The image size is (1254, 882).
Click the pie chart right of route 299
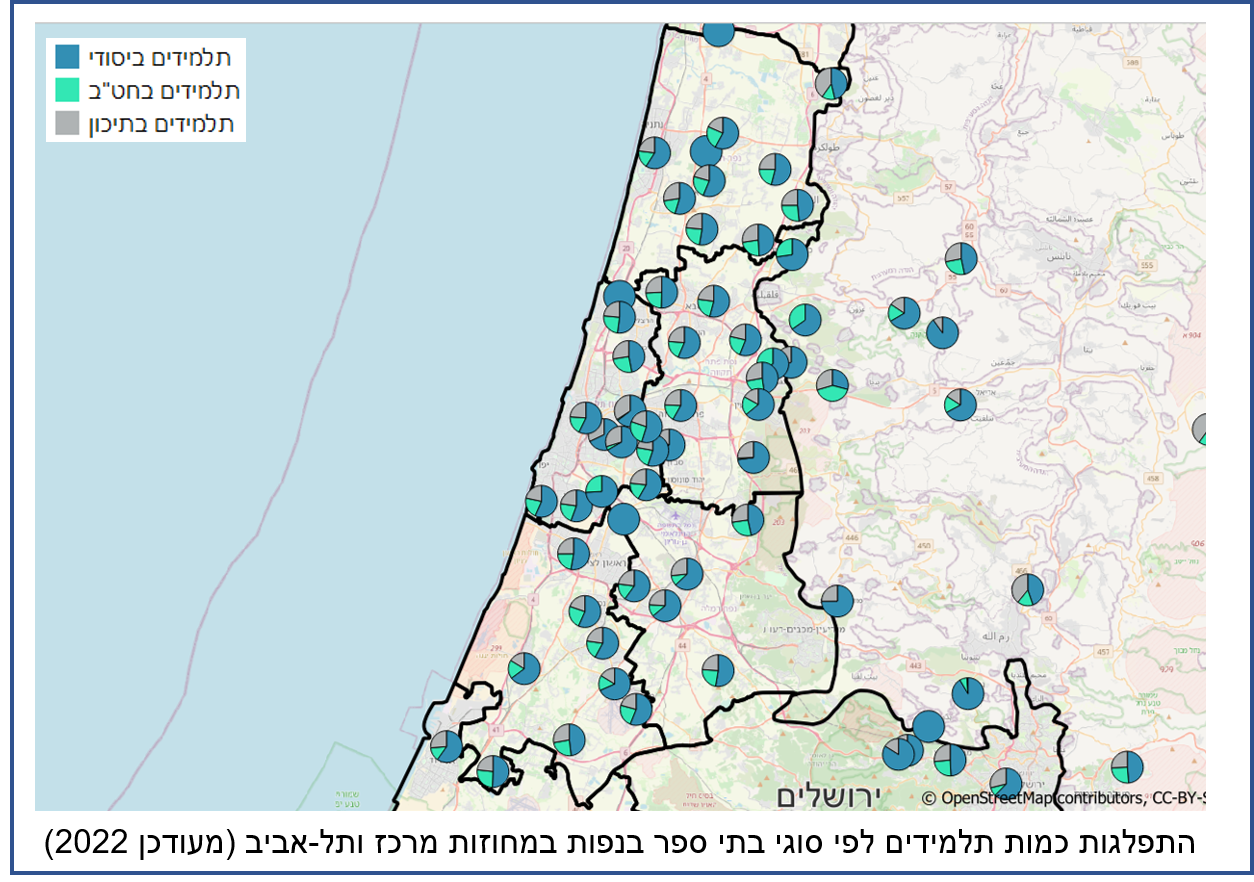[524, 668]
